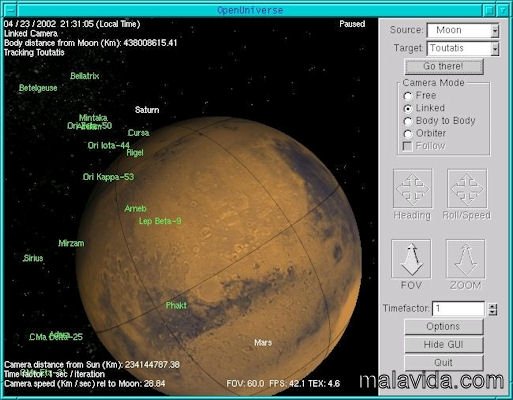Click the Hide GUI button
Screen dimensions: 513x400
[444, 345]
